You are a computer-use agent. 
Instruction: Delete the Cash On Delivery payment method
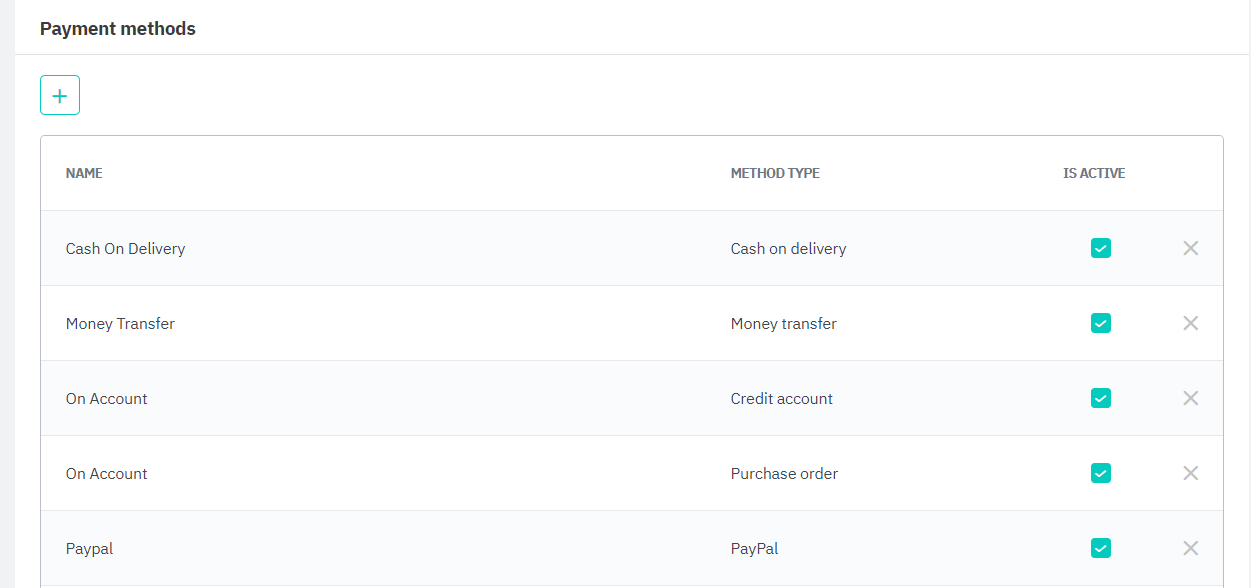(x=1190, y=248)
